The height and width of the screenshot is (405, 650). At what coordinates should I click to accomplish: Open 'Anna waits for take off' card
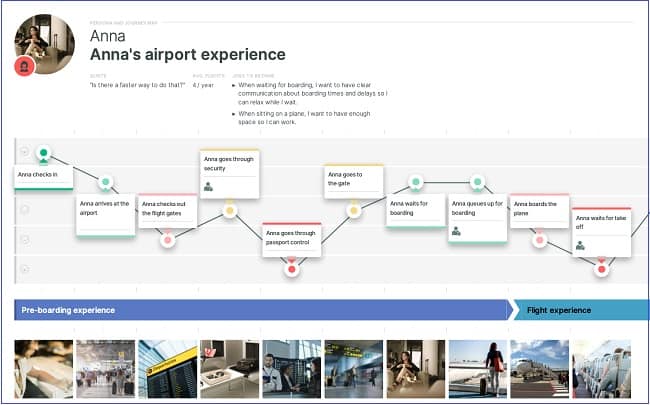[601, 233]
